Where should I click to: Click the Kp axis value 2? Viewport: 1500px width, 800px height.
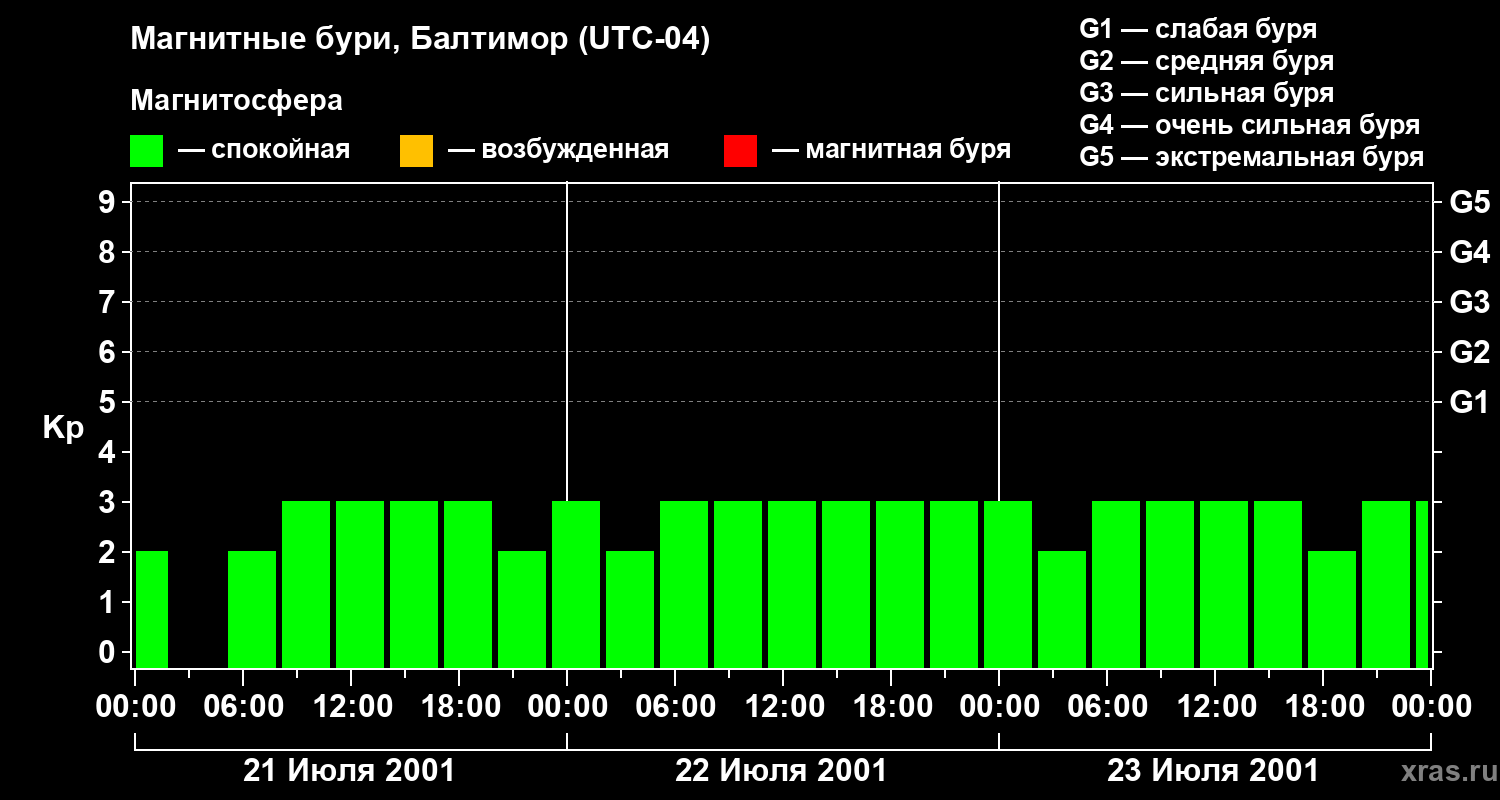click(109, 552)
